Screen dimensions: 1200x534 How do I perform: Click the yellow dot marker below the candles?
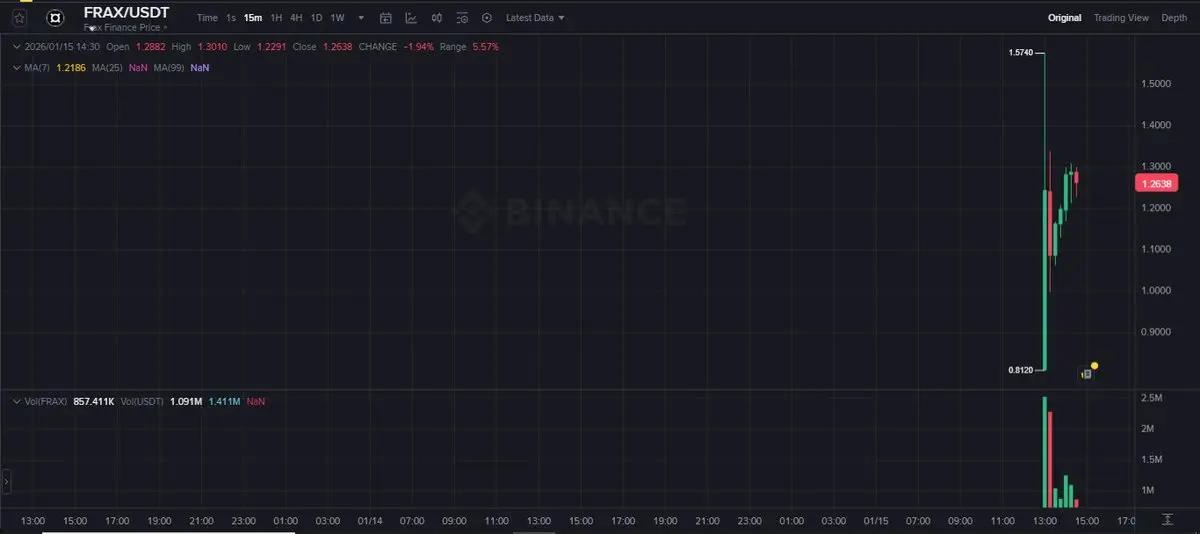(1095, 366)
